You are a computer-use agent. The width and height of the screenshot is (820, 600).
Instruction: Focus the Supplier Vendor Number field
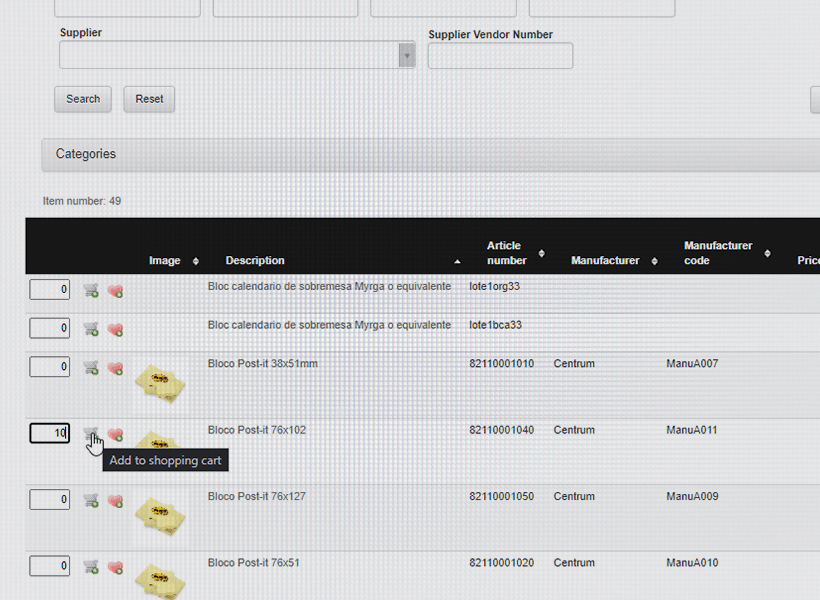coord(500,56)
